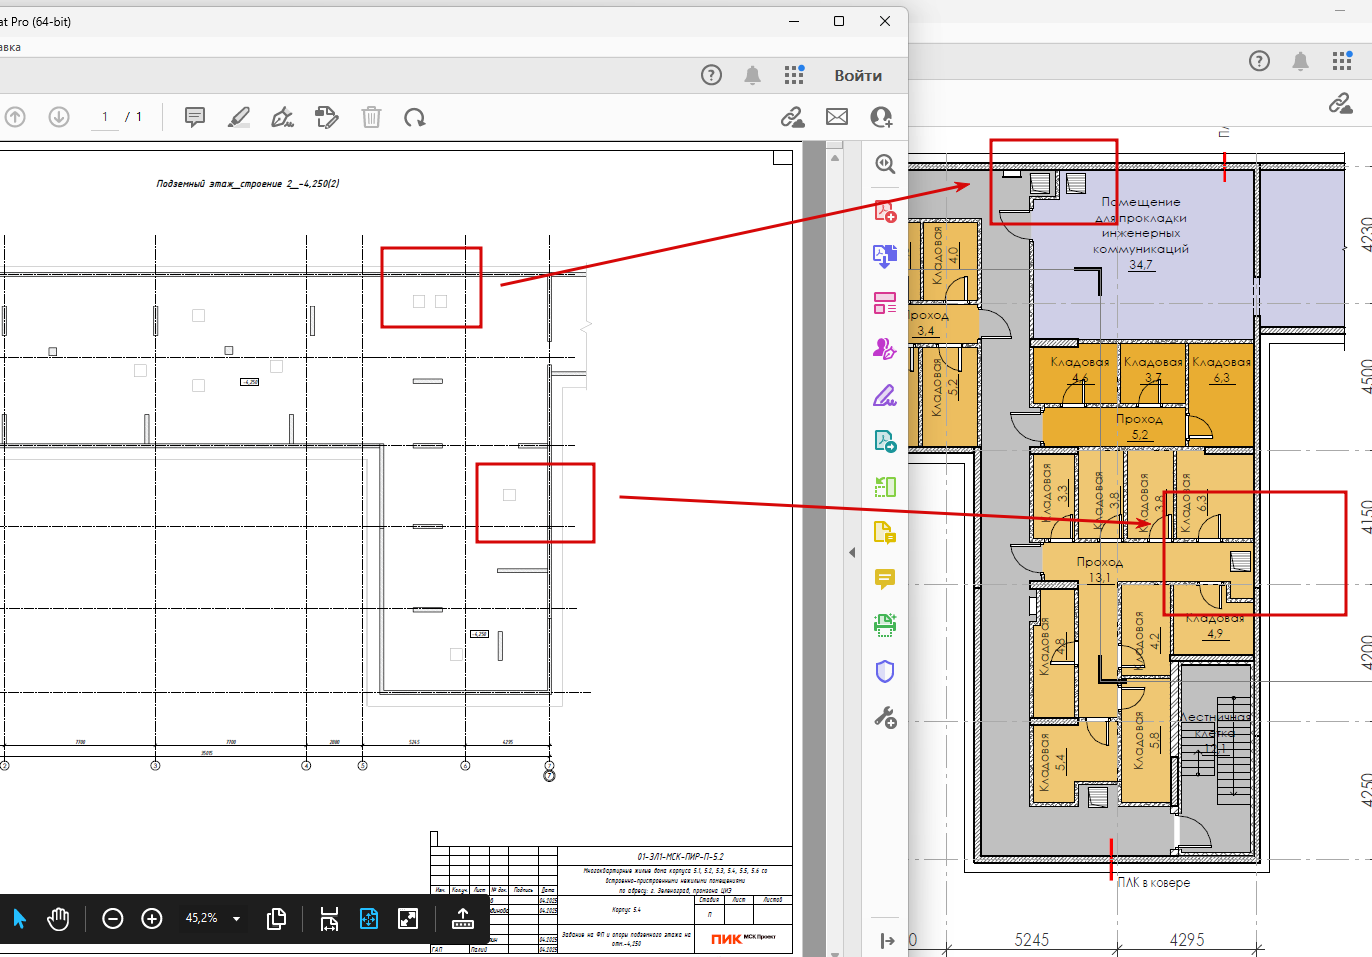Screen dimensions: 1372x957
Task: Open the Protect shield tool
Action: point(885,671)
